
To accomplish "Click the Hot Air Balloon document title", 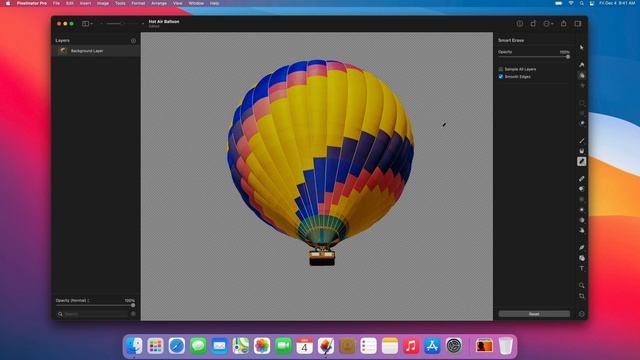I will pos(164,22).
